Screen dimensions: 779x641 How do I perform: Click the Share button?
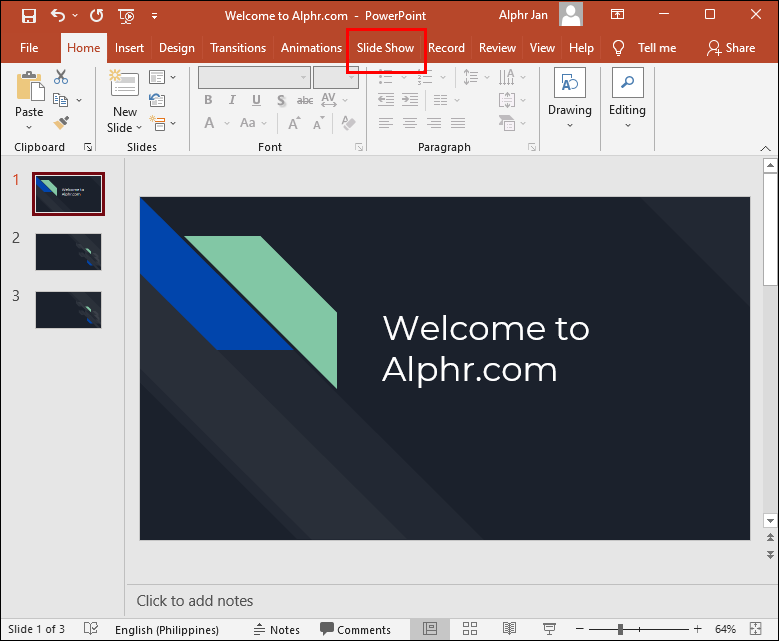click(731, 48)
